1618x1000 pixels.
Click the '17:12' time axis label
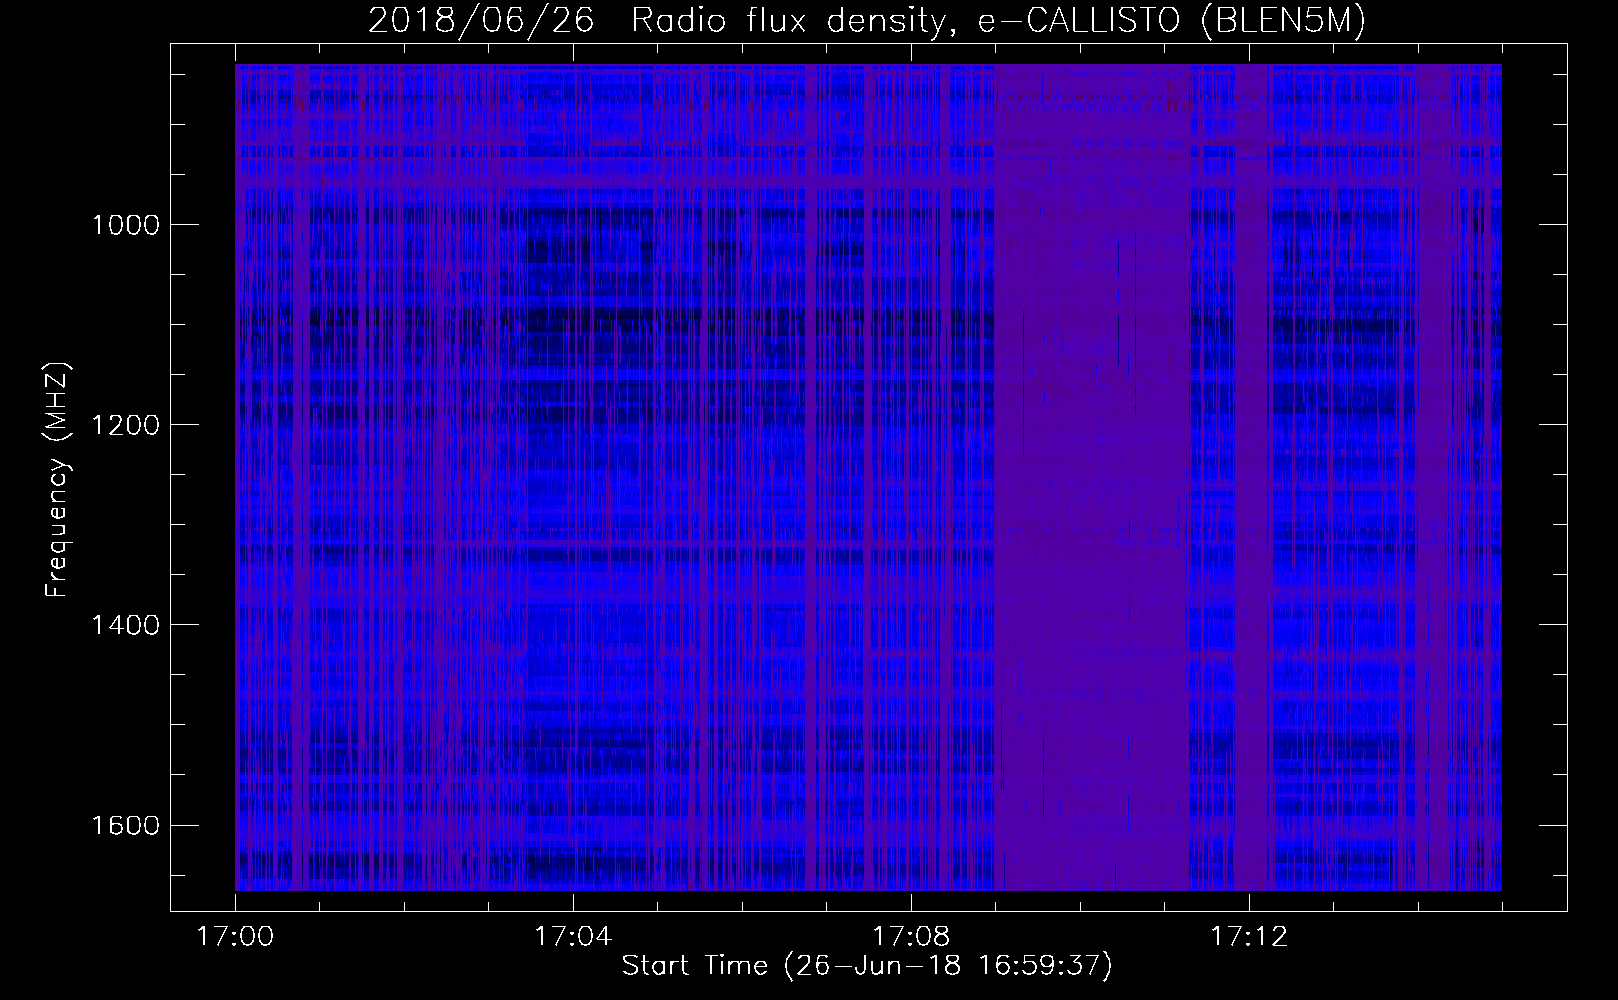click(1249, 937)
